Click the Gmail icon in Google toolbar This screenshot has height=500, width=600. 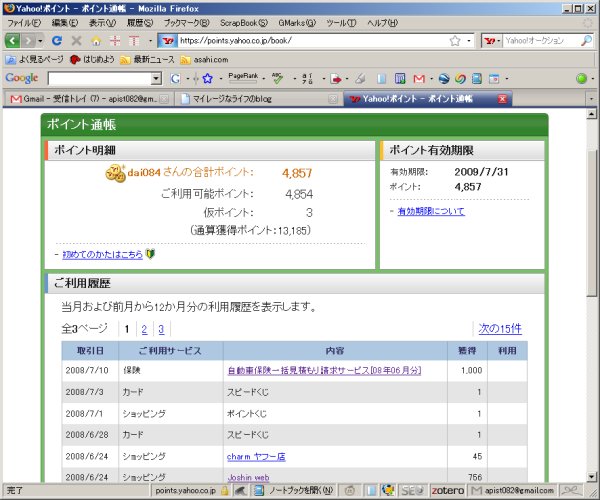(x=419, y=79)
